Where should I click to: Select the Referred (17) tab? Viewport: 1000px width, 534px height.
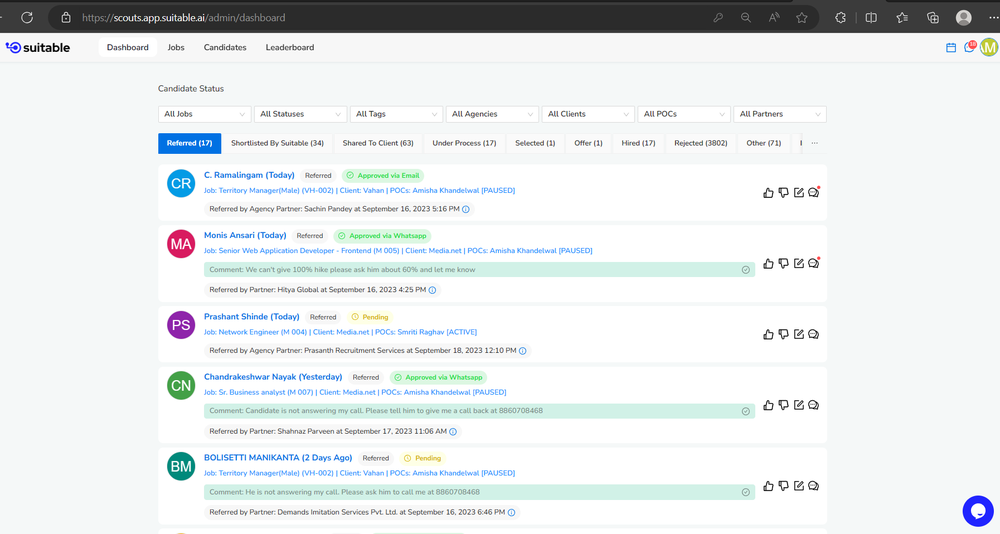[x=189, y=144]
